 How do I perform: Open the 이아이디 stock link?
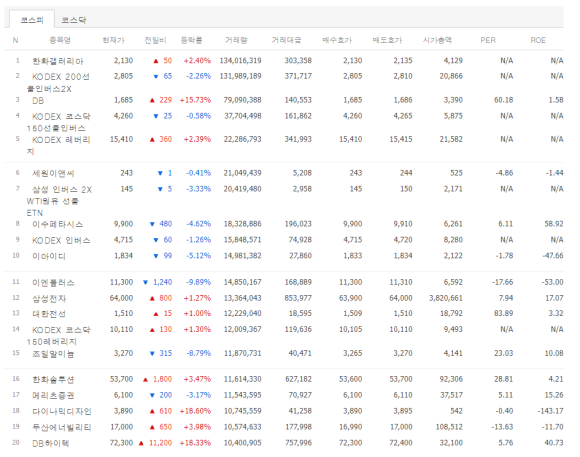(x=49, y=256)
